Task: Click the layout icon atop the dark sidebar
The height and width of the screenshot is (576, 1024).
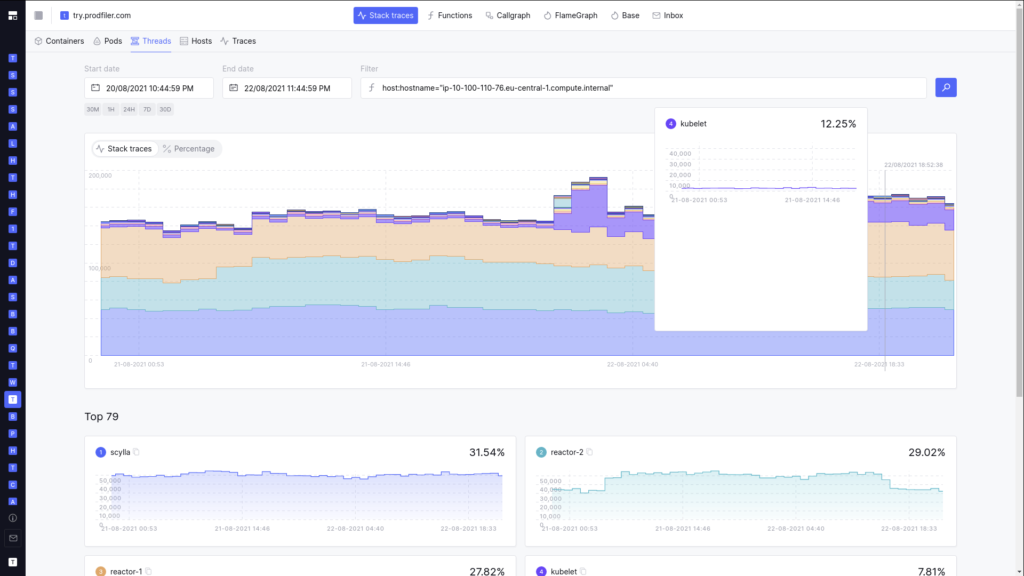Action: 12,16
